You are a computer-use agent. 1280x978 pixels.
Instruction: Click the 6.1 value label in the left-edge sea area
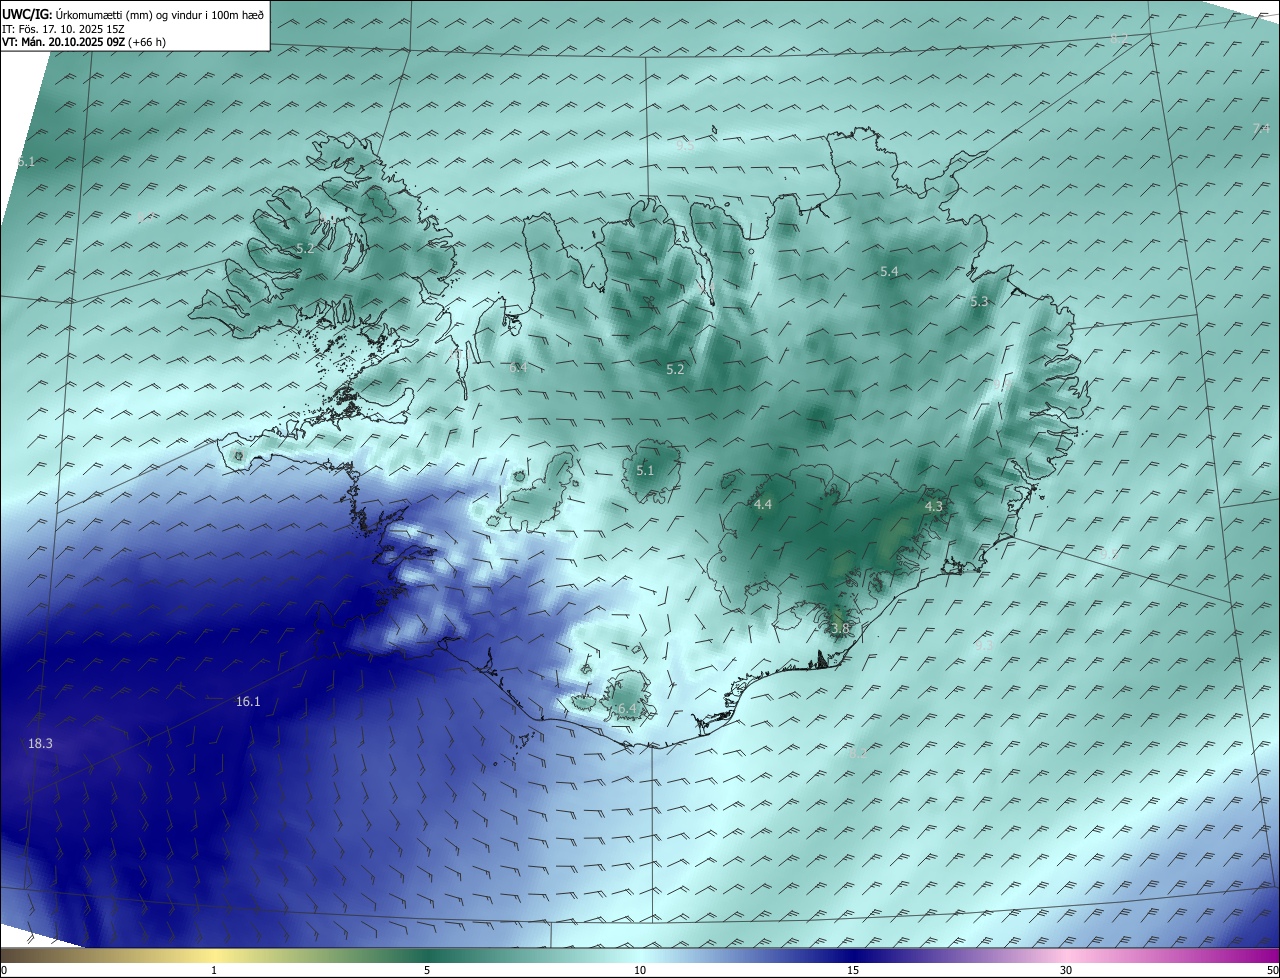click(26, 161)
